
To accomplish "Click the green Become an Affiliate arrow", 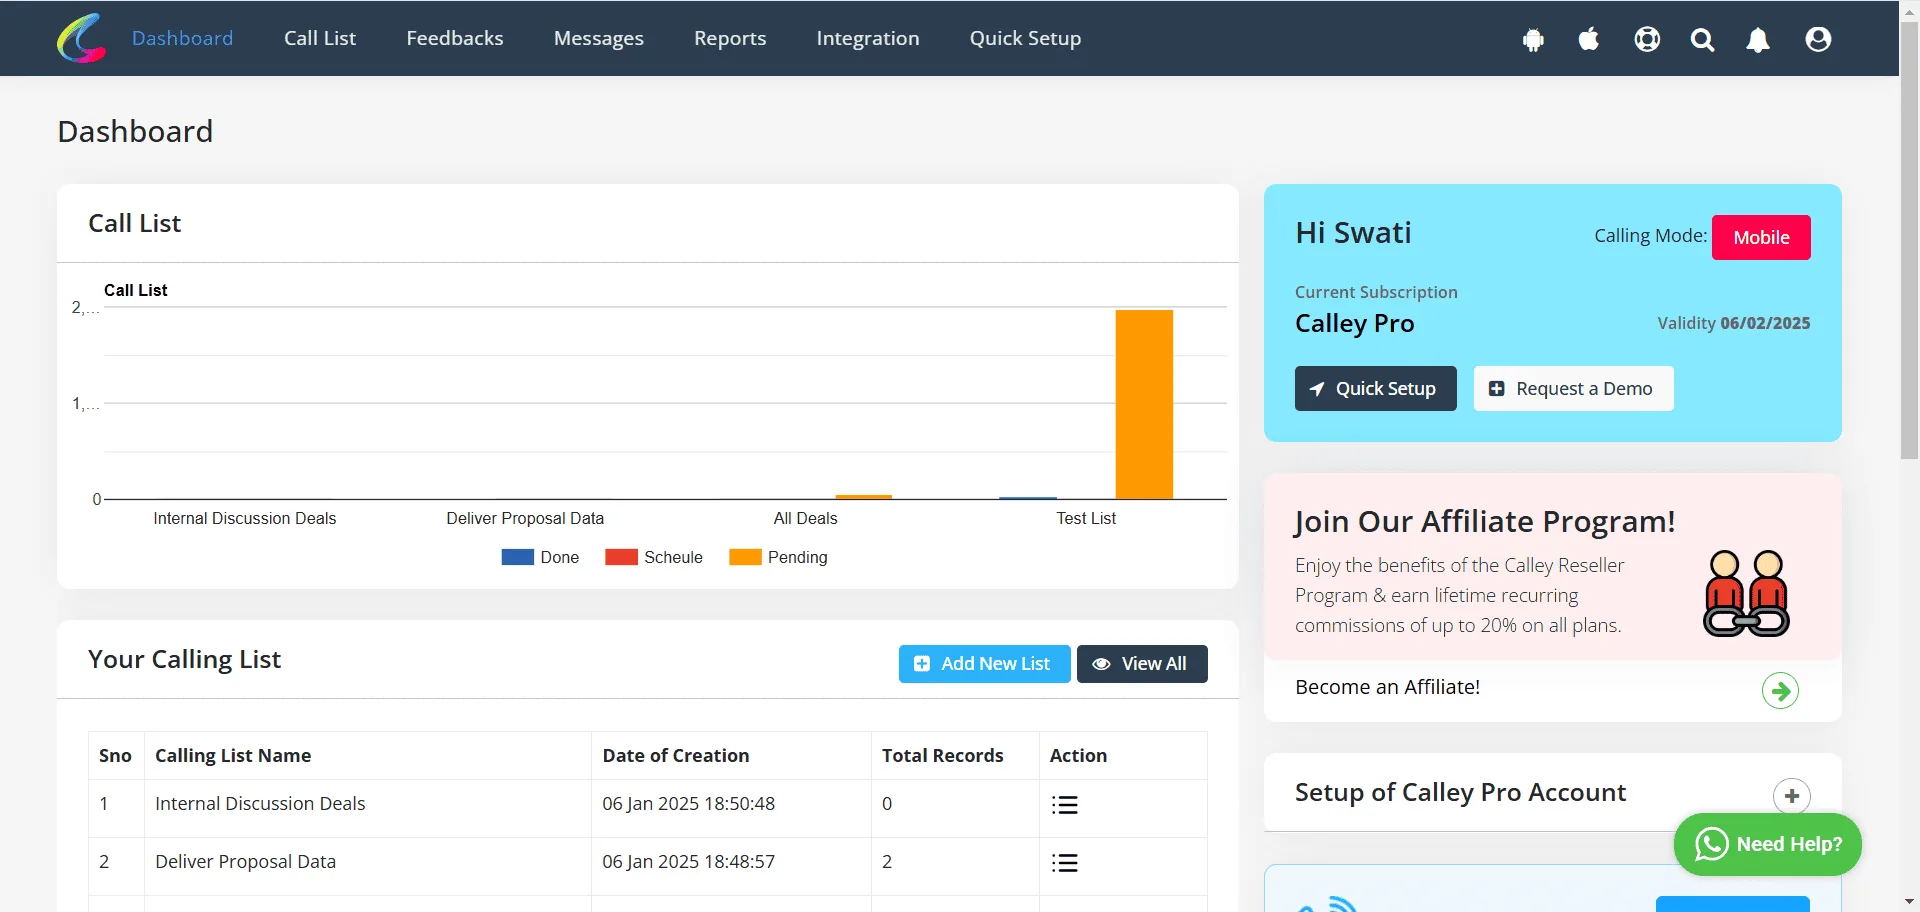I will pos(1780,690).
